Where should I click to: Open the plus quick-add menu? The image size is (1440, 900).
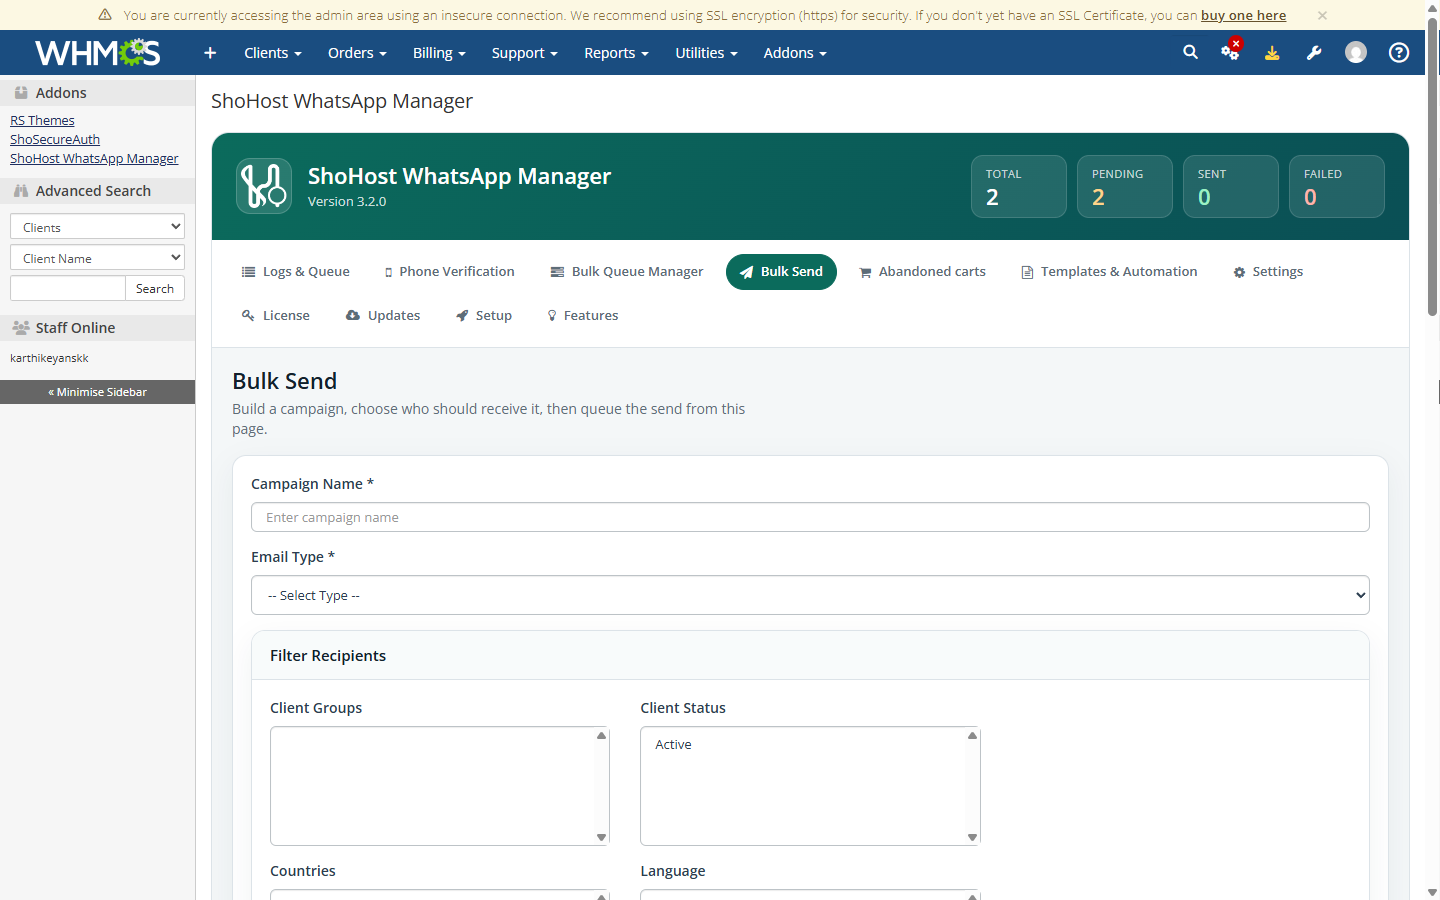(x=210, y=53)
